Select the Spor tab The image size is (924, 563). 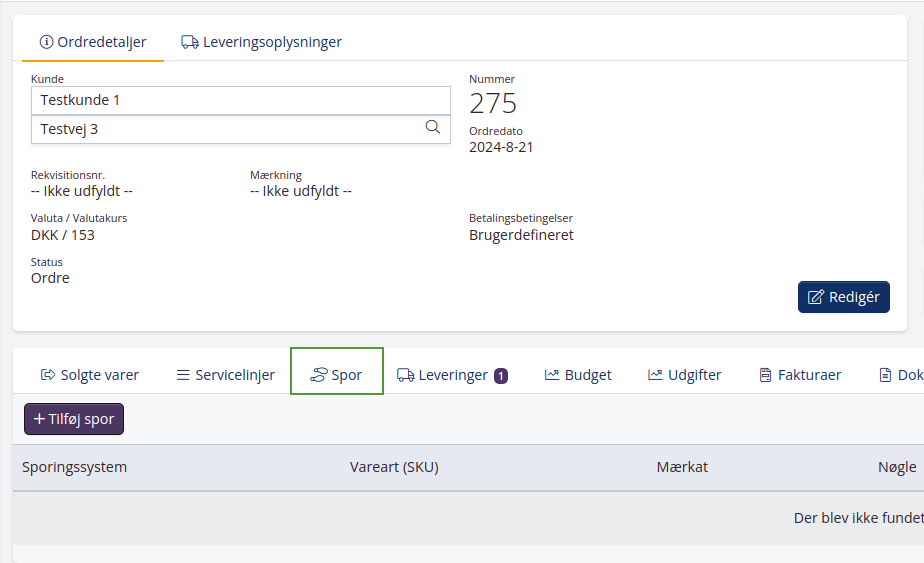(337, 375)
